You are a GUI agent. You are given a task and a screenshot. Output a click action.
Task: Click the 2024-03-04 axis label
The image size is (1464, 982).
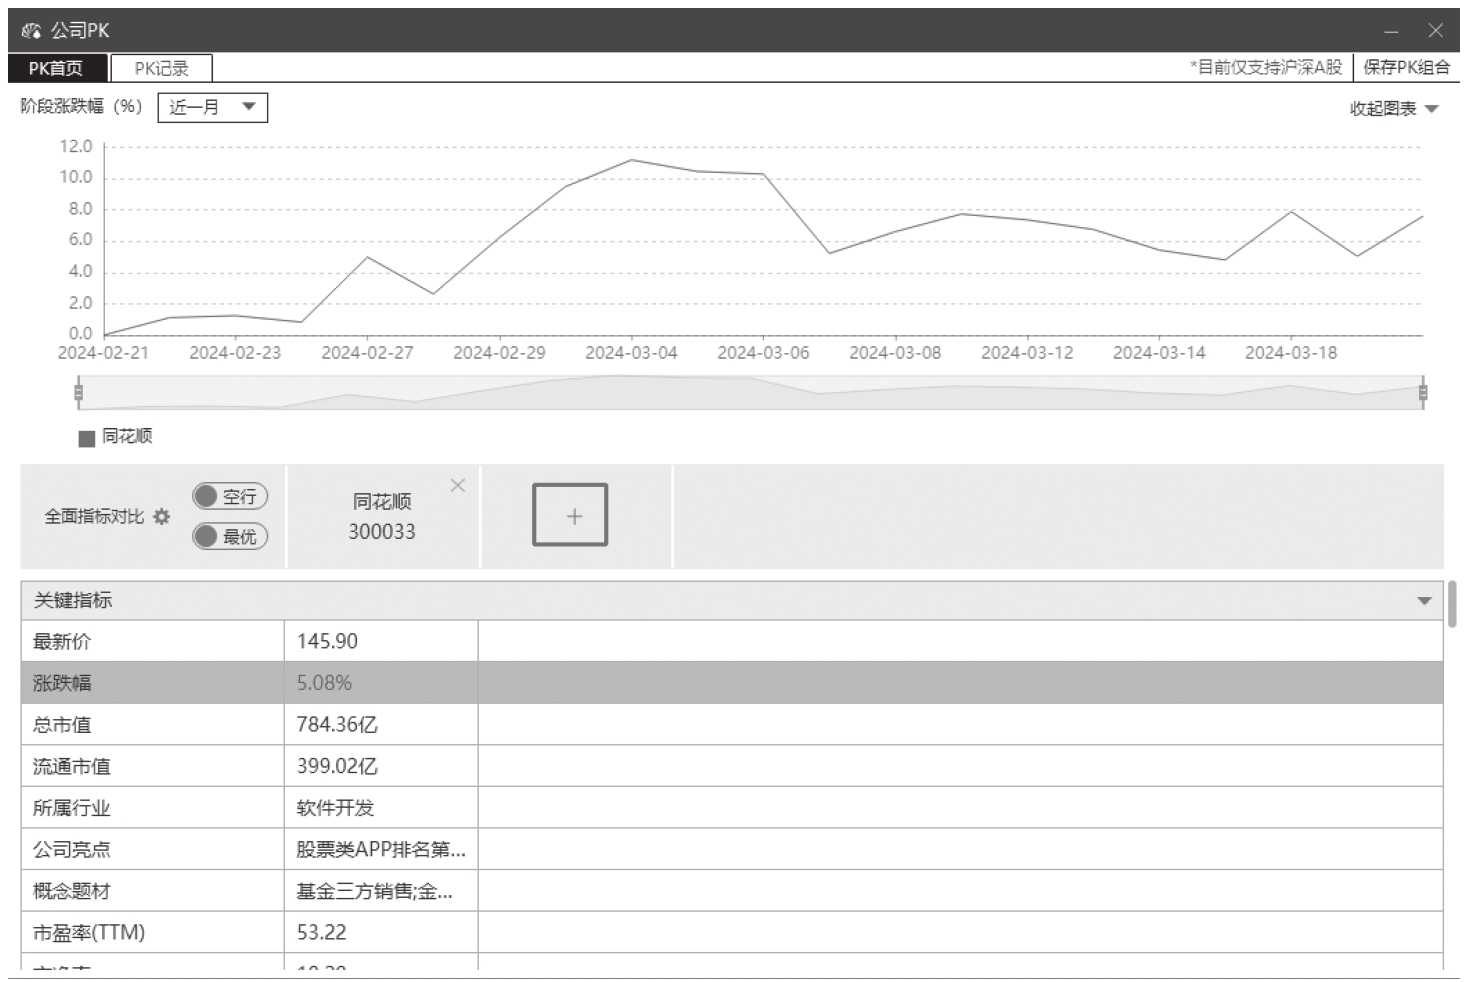(631, 353)
